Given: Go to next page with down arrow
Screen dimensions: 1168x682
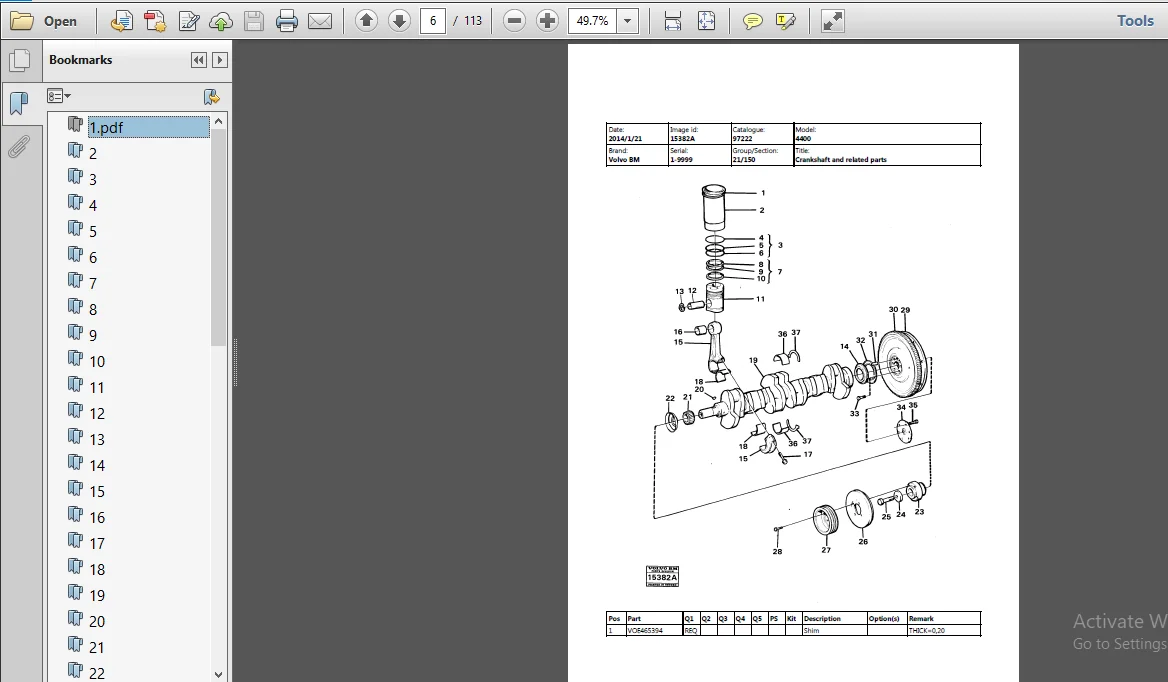Looking at the screenshot, I should pos(399,21).
